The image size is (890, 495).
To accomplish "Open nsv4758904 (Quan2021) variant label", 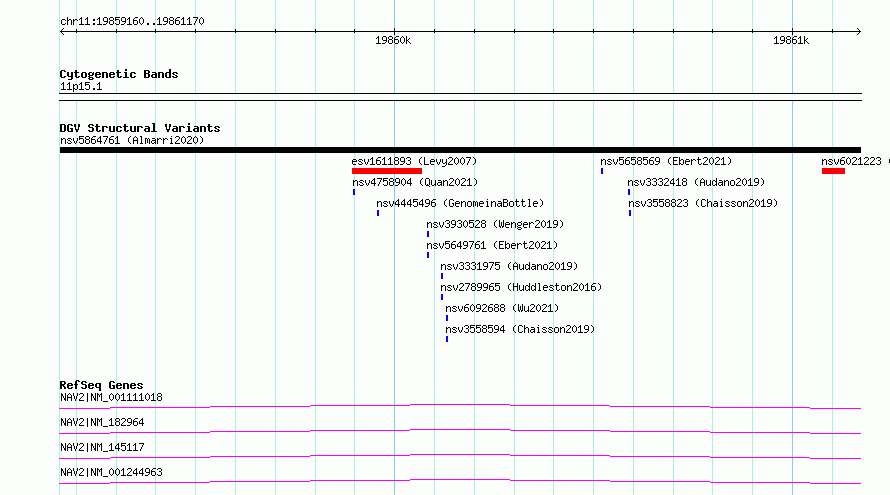I will [x=415, y=182].
